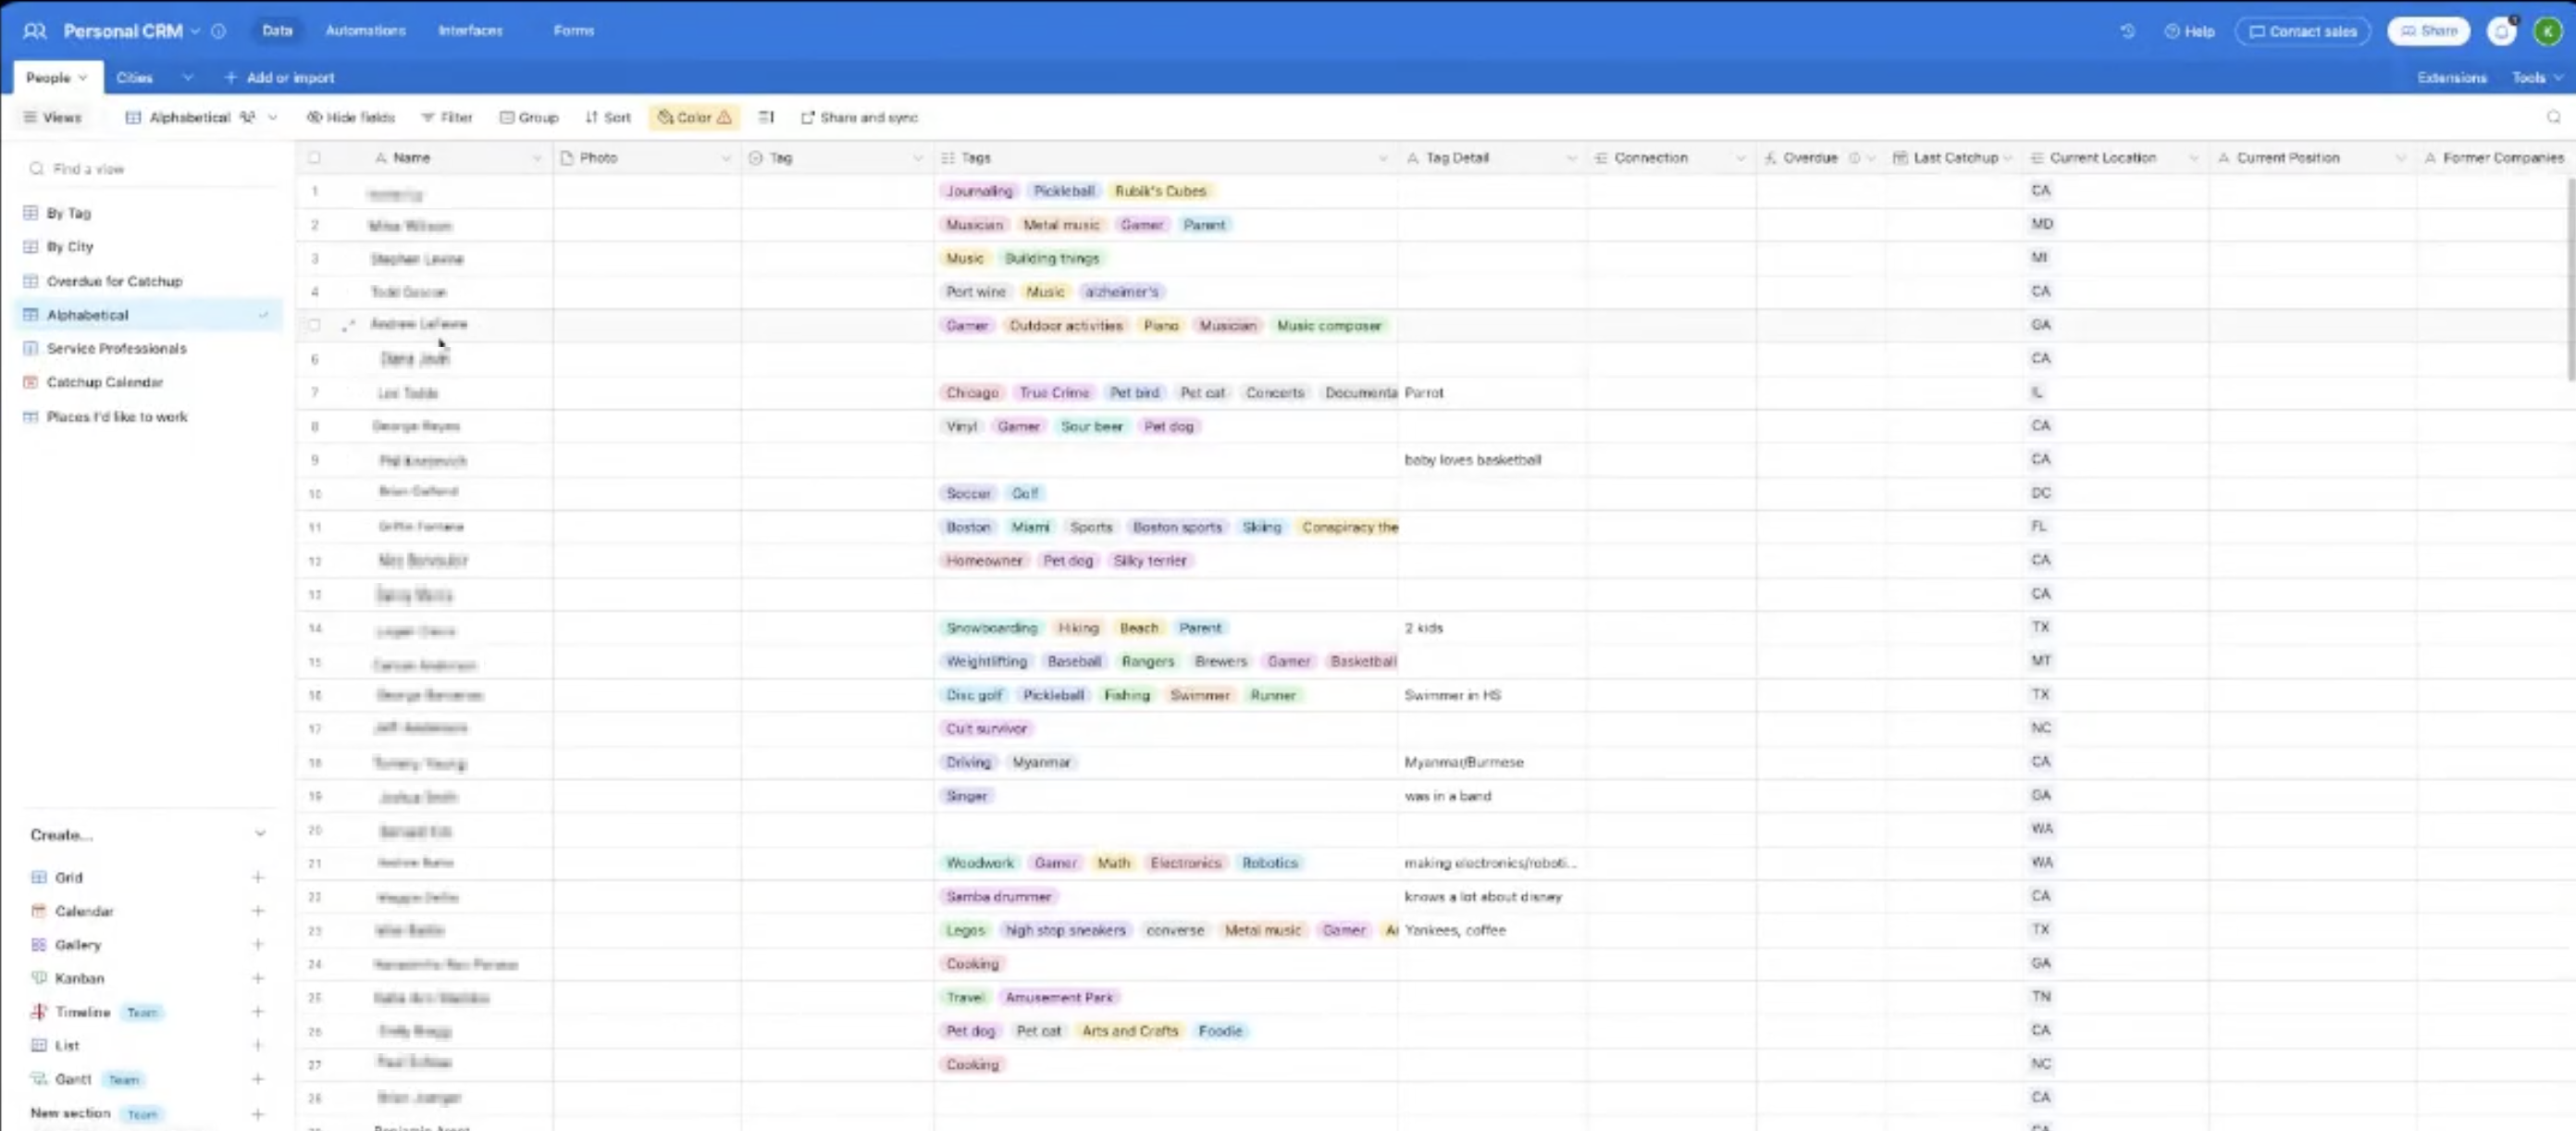Toggle the select-all checkbox in header
Screen dimensions: 2576x1131
click(x=314, y=158)
